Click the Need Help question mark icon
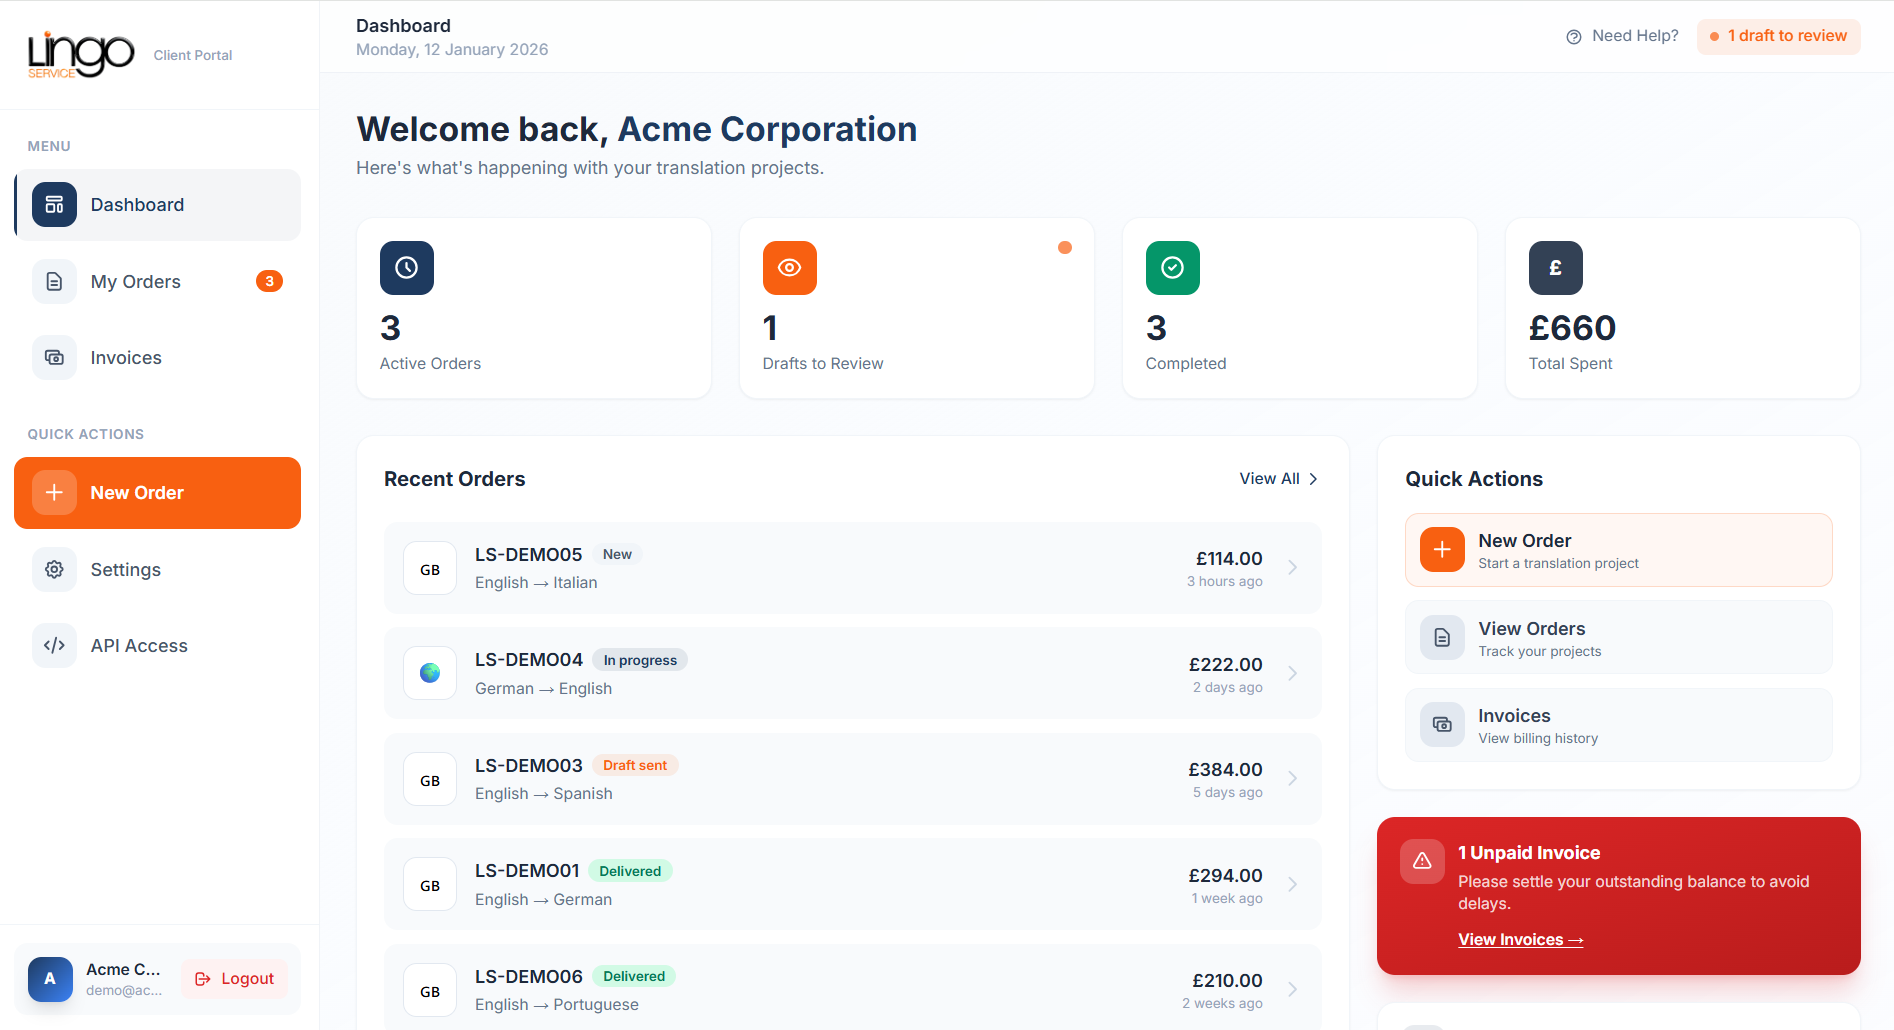 [x=1572, y=36]
